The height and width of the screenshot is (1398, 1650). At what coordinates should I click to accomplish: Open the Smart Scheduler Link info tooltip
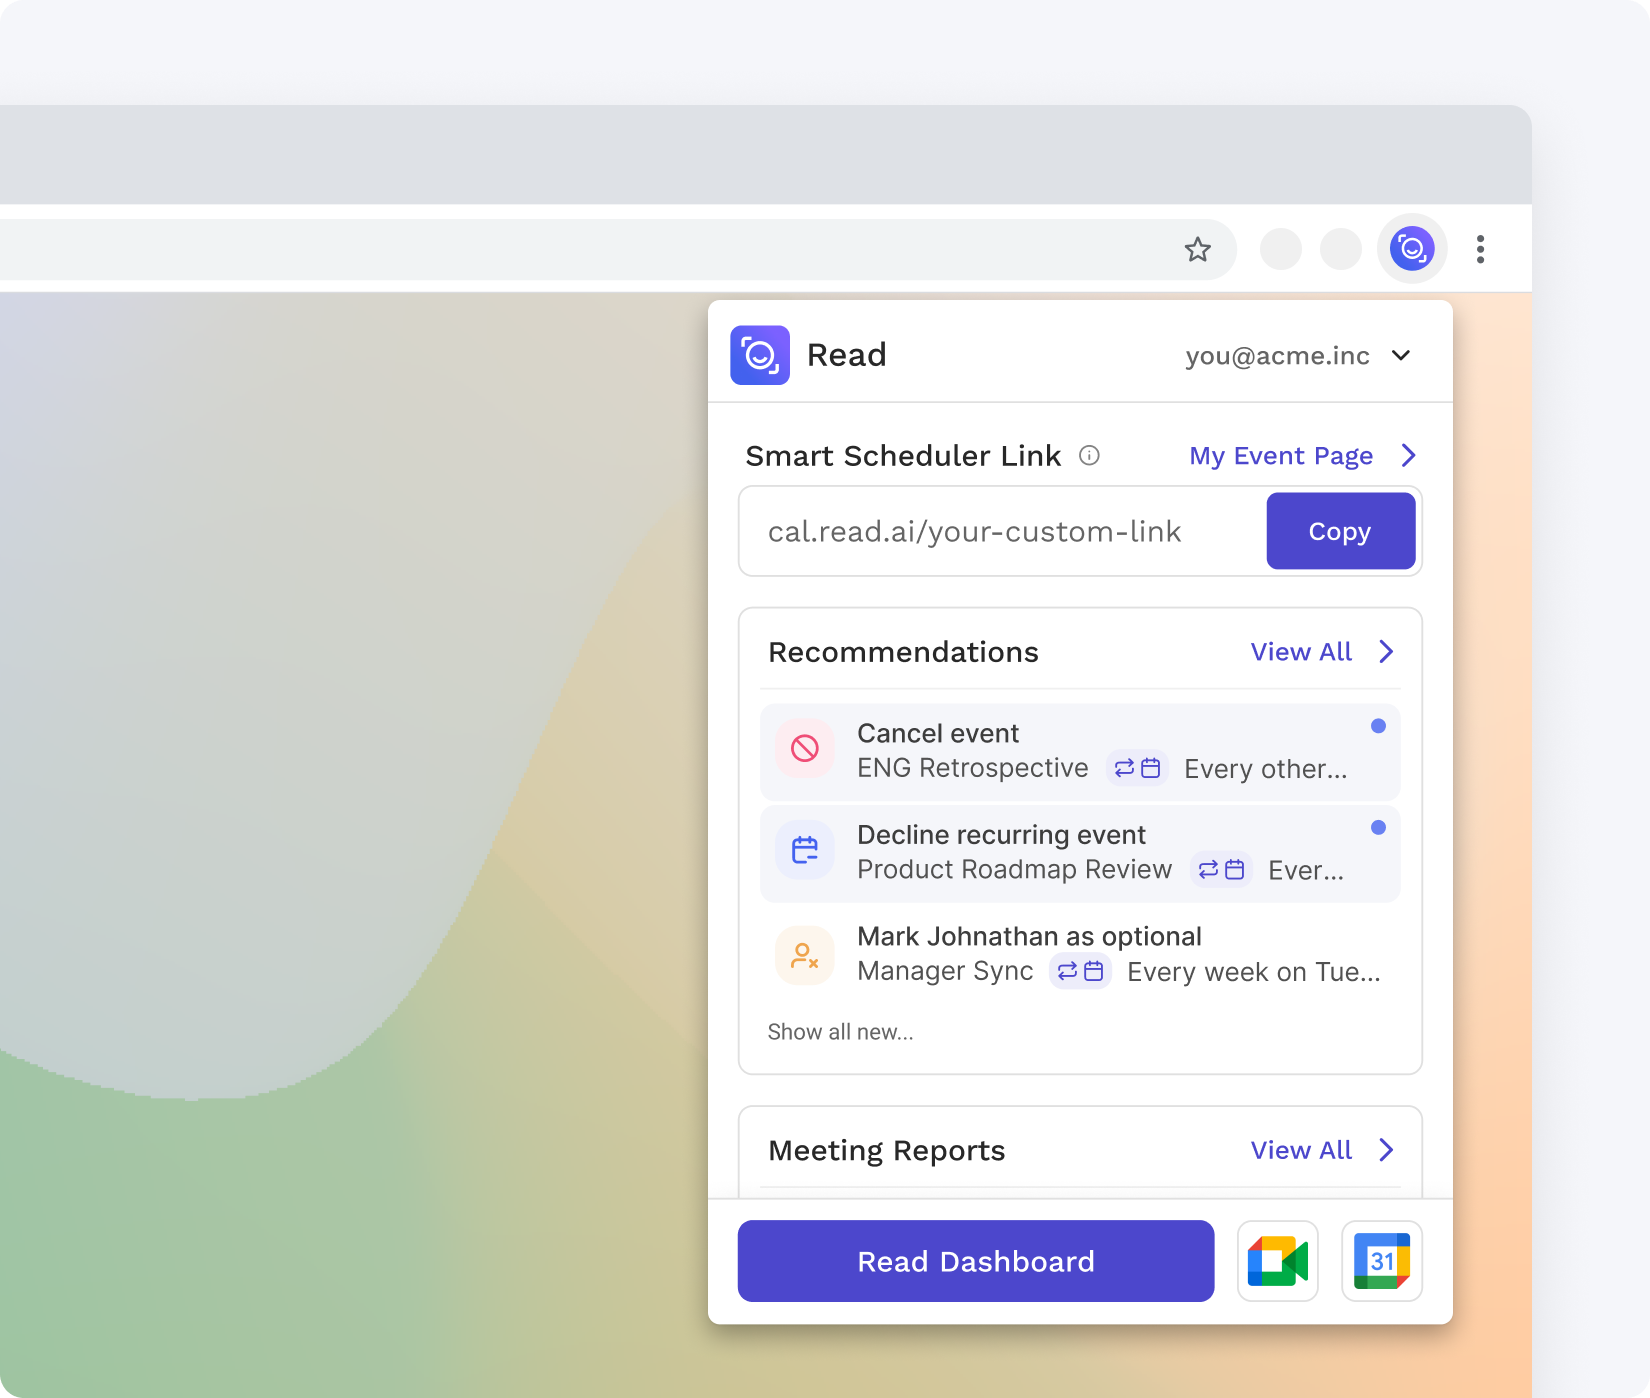[1090, 456]
